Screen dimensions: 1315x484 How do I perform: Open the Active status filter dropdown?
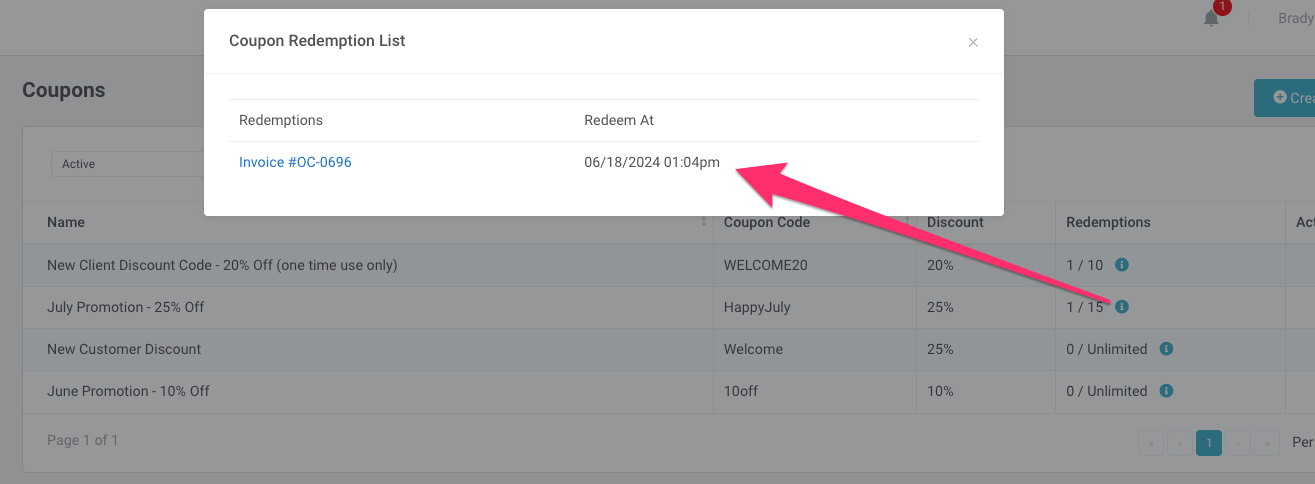(x=128, y=164)
